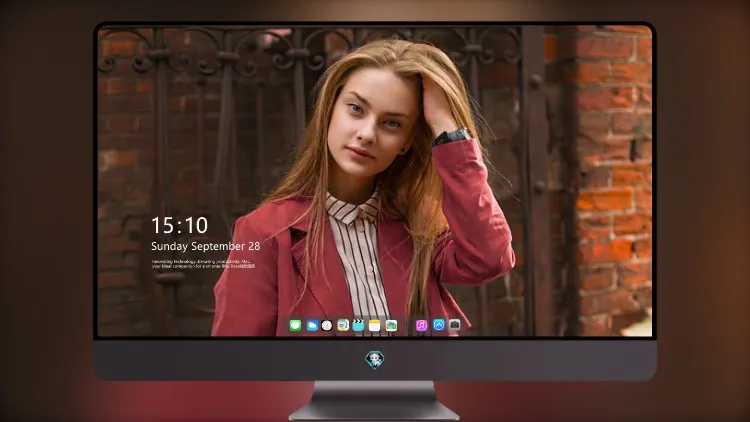Open the Camera app in dock

(455, 325)
